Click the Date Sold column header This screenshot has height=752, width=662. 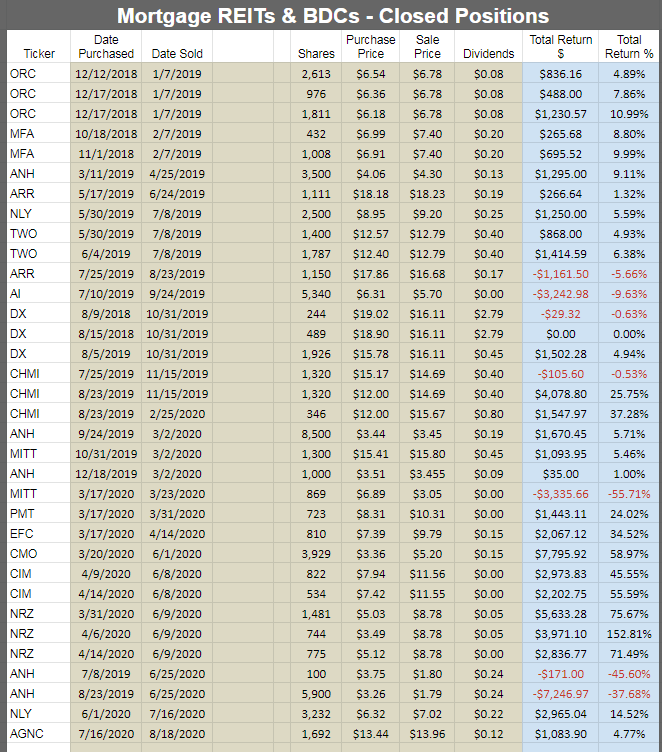pyautogui.click(x=177, y=53)
